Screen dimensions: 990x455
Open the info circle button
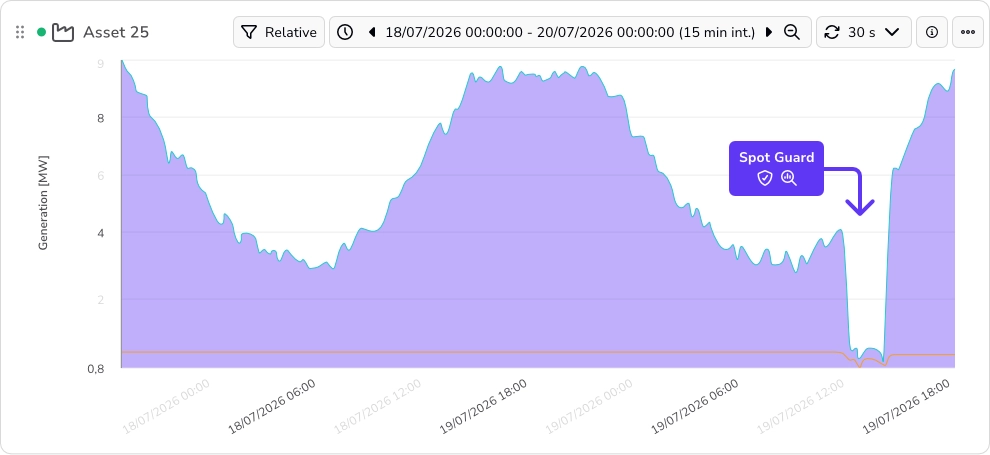[x=932, y=32]
